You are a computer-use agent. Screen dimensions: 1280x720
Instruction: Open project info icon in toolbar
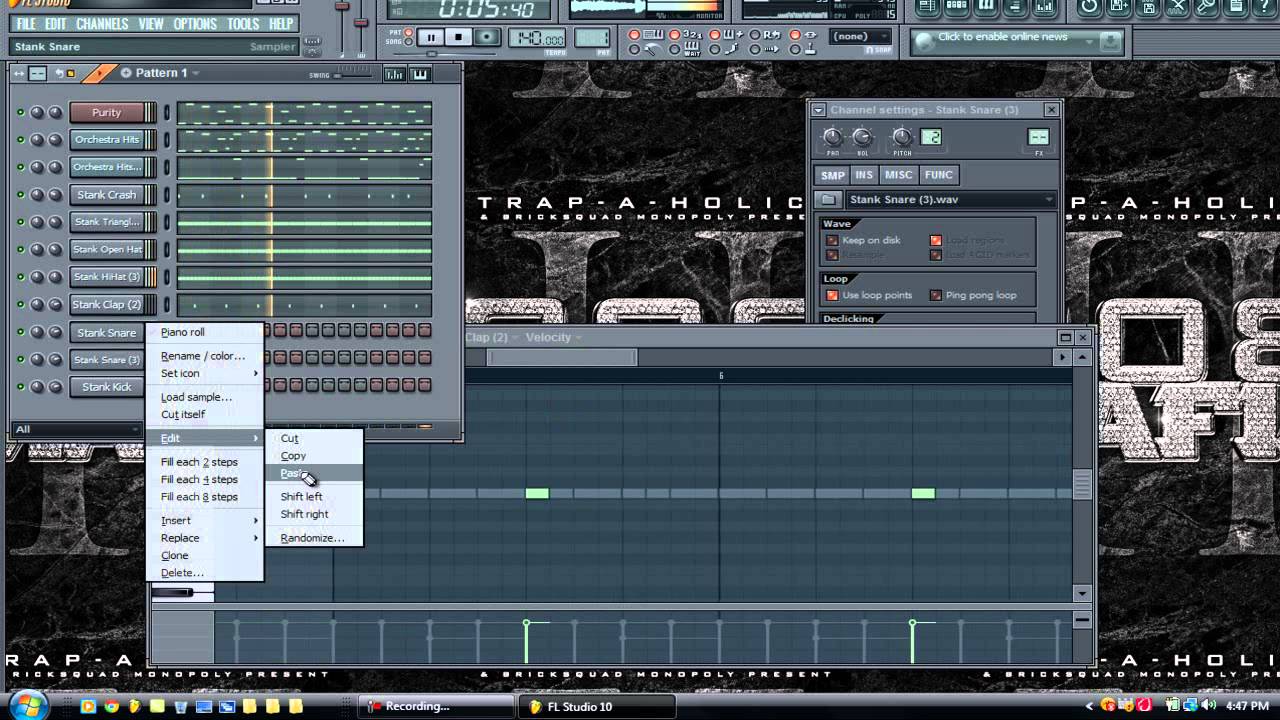[1238, 7]
